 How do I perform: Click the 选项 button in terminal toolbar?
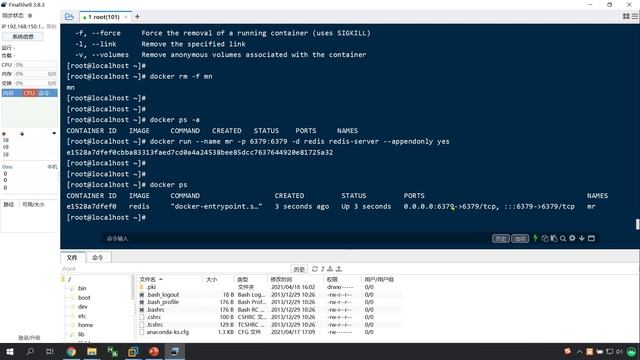tap(520, 238)
